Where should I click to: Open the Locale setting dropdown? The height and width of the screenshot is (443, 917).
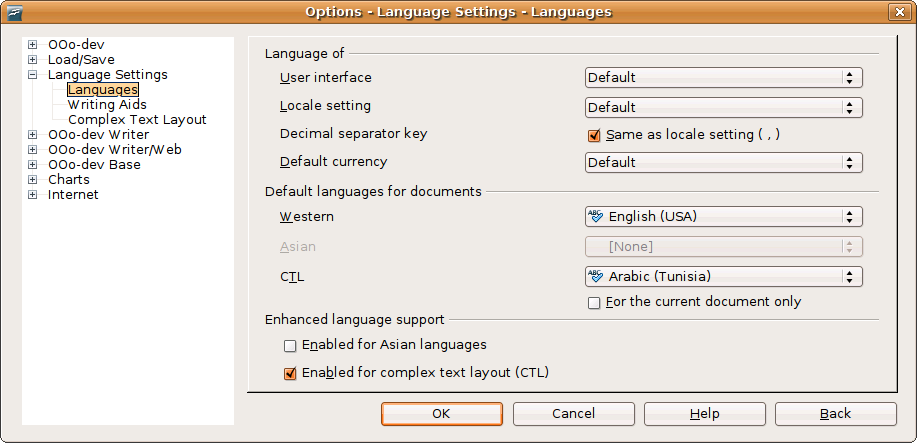point(723,107)
